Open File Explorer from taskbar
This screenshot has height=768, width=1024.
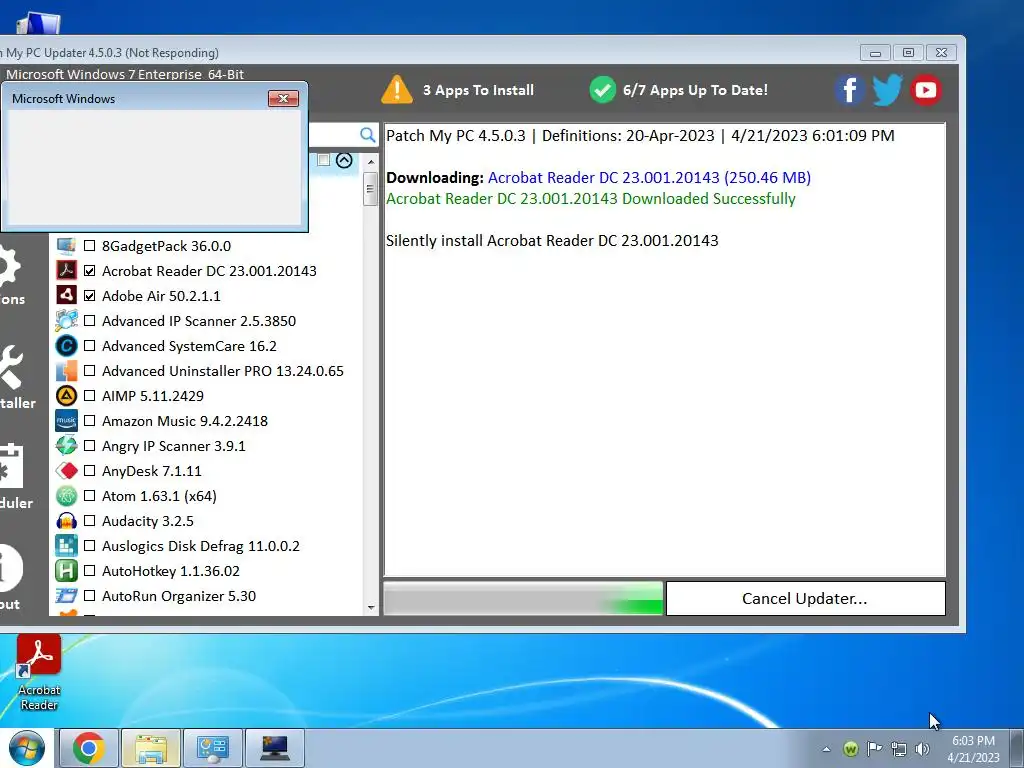151,748
